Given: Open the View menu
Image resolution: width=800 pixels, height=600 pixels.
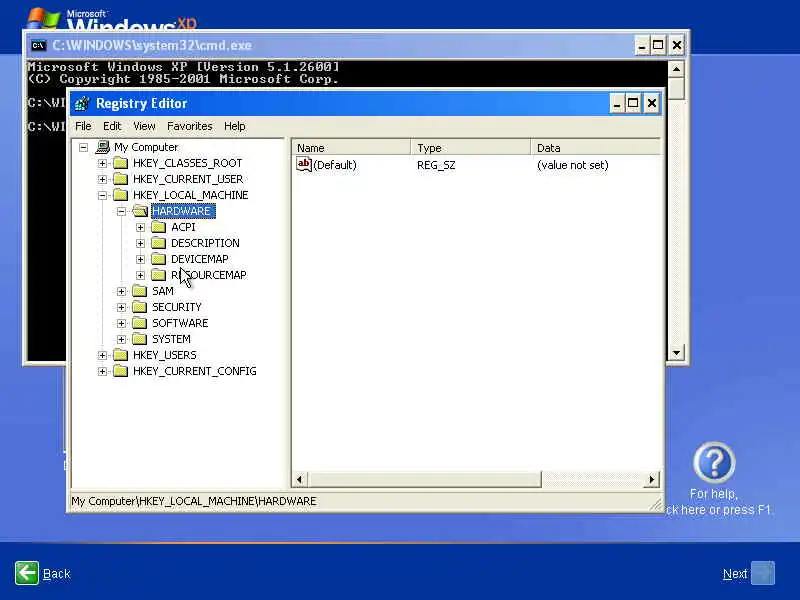Looking at the screenshot, I should point(144,126).
